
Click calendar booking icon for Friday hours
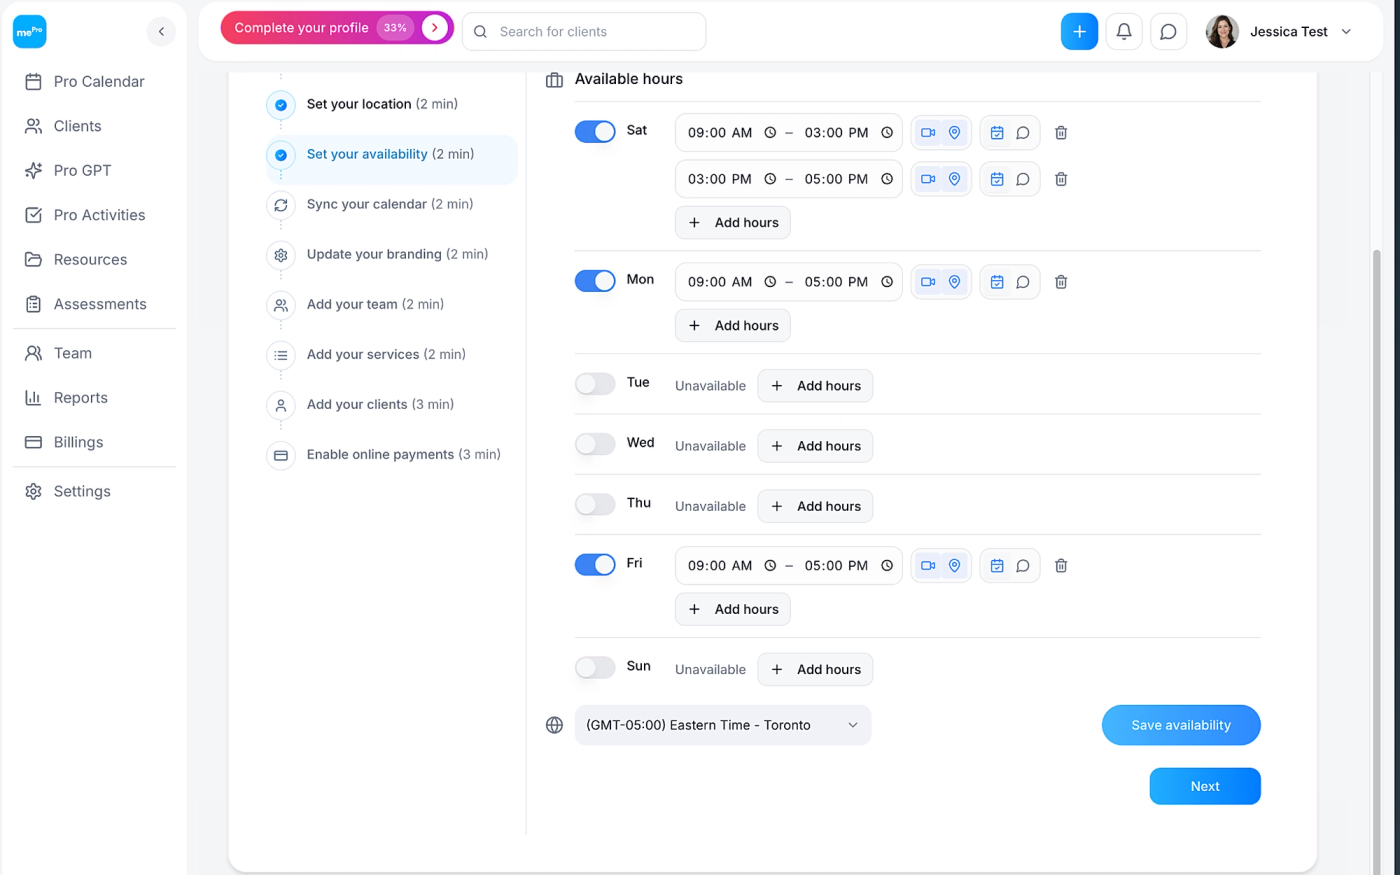point(997,565)
